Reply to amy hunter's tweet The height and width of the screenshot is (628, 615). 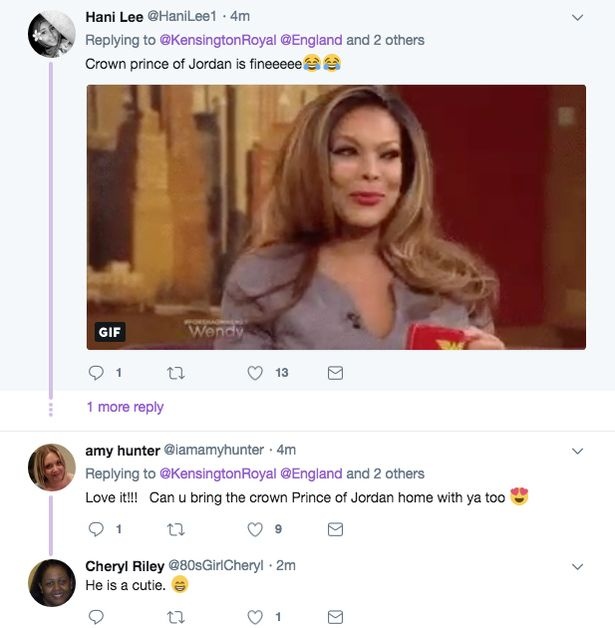(x=96, y=529)
